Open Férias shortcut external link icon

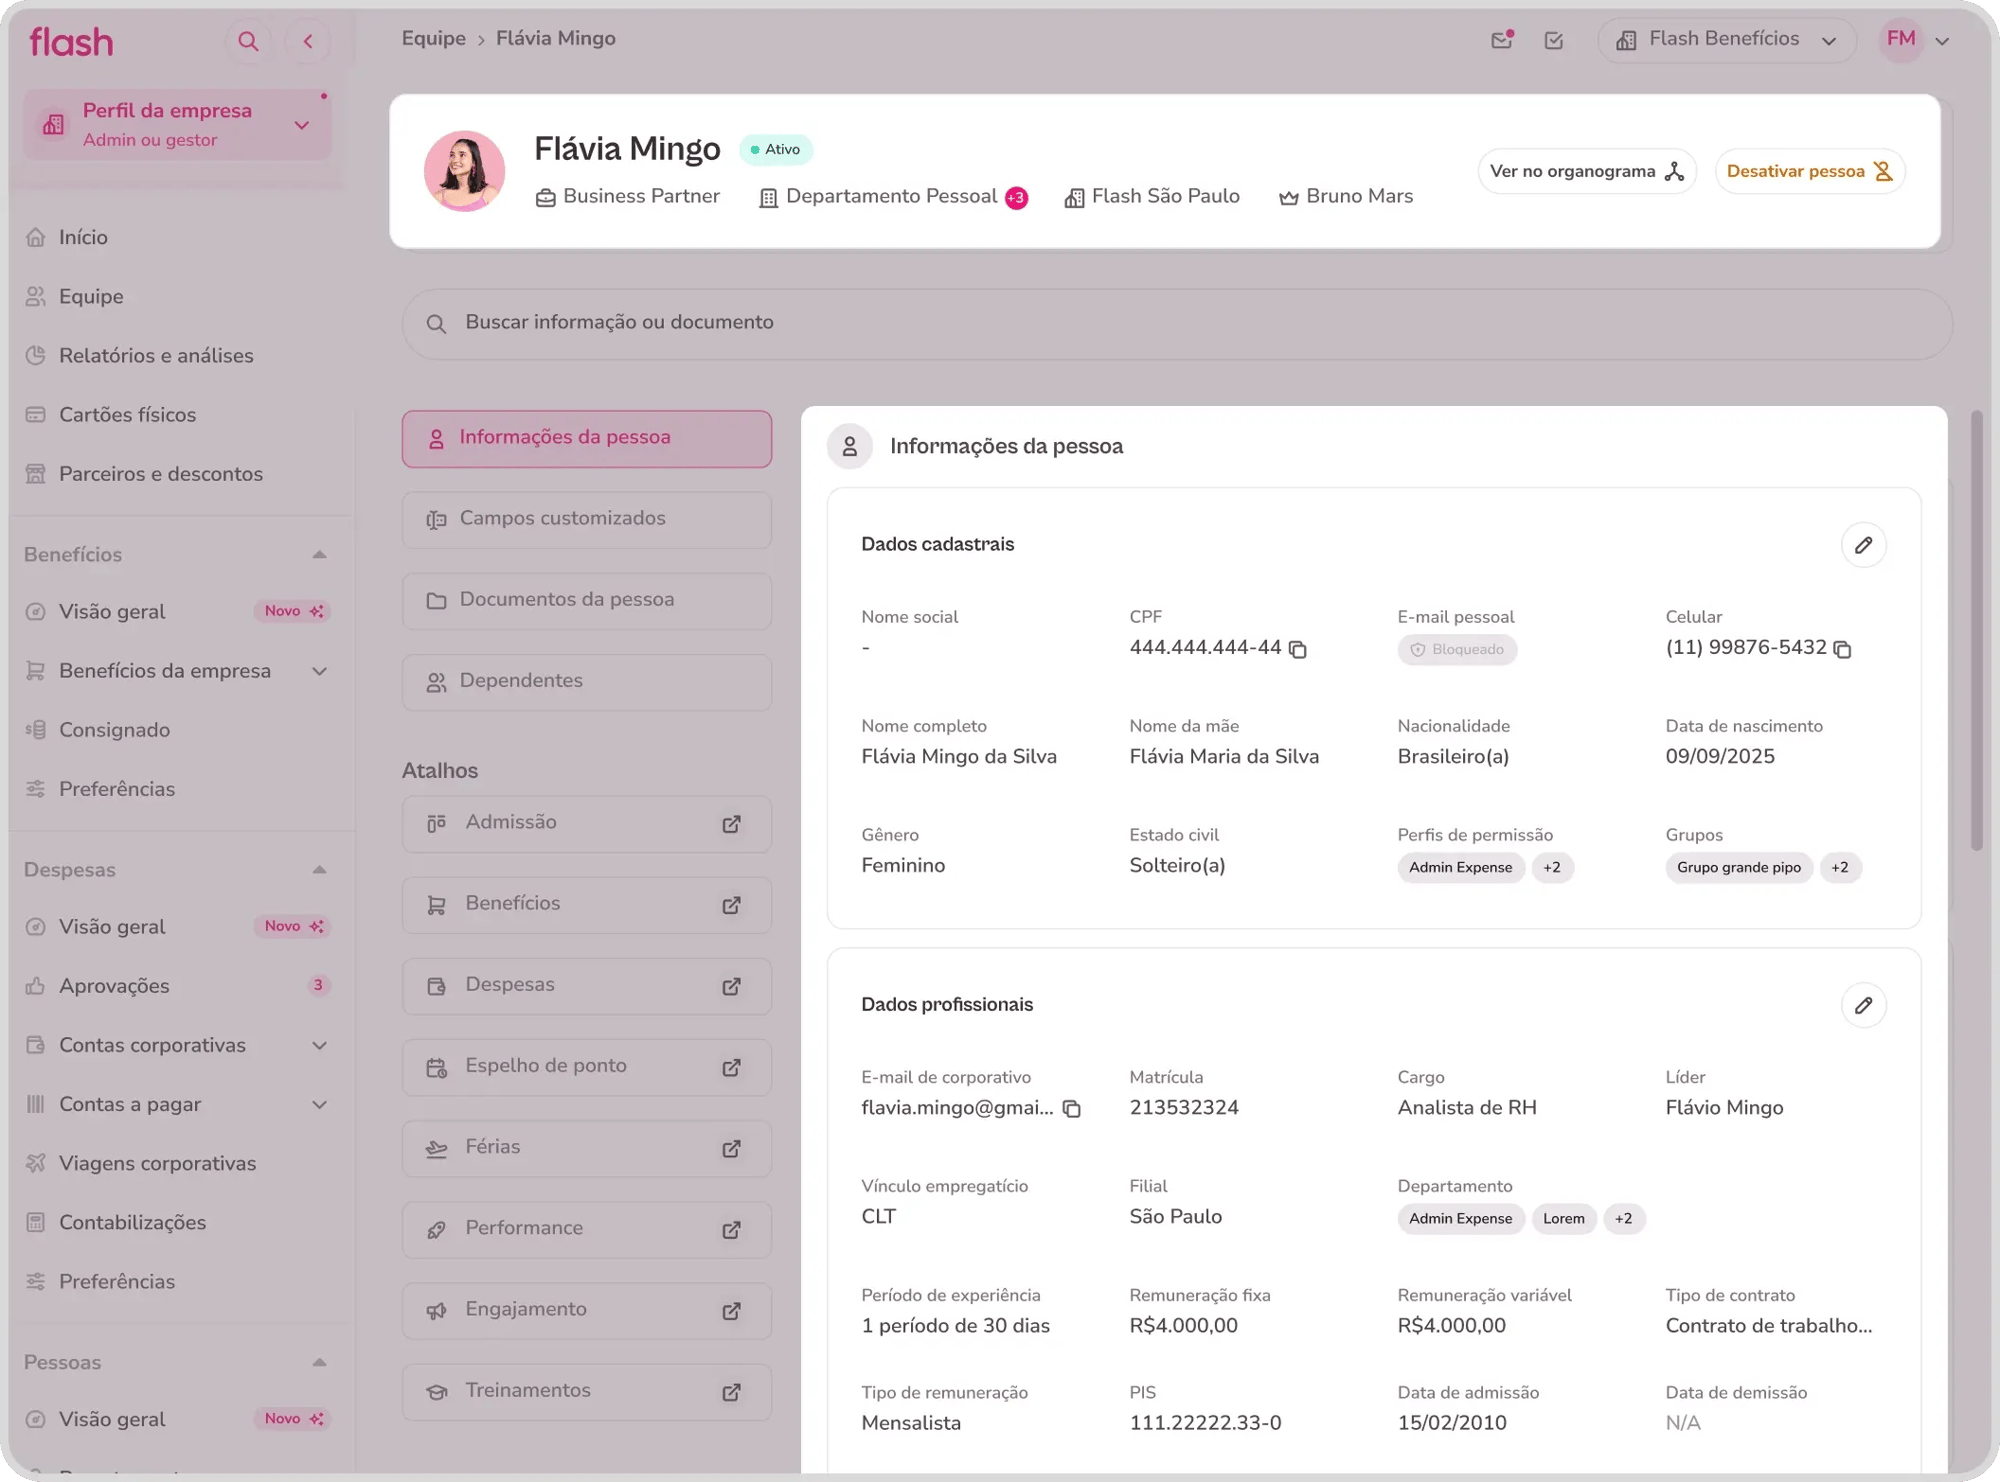pyautogui.click(x=732, y=1148)
